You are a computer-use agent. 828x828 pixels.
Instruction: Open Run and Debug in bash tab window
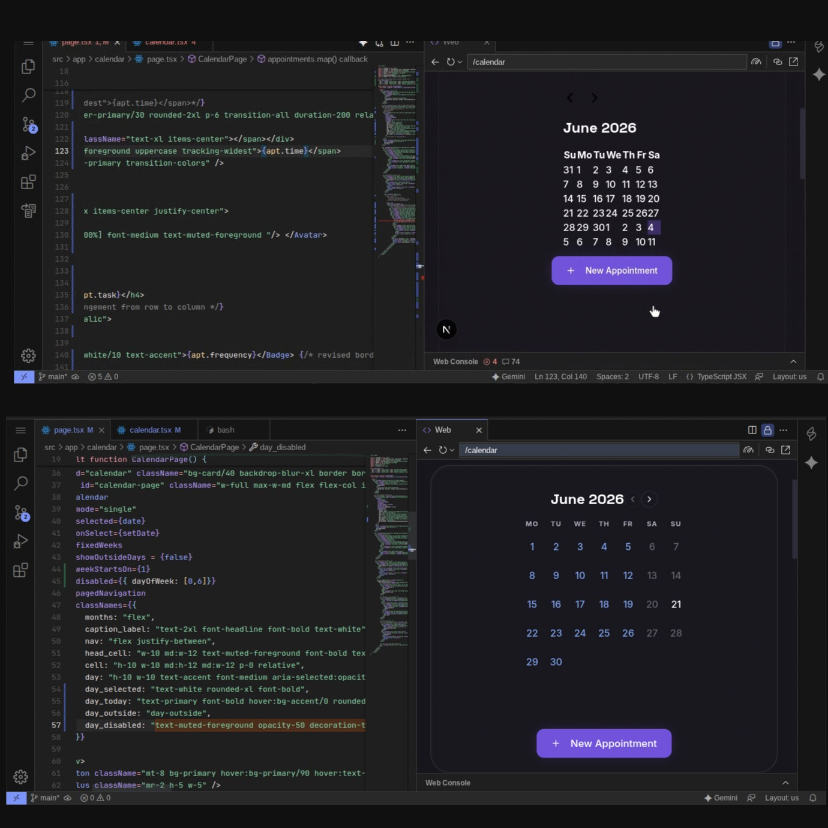click(21, 541)
